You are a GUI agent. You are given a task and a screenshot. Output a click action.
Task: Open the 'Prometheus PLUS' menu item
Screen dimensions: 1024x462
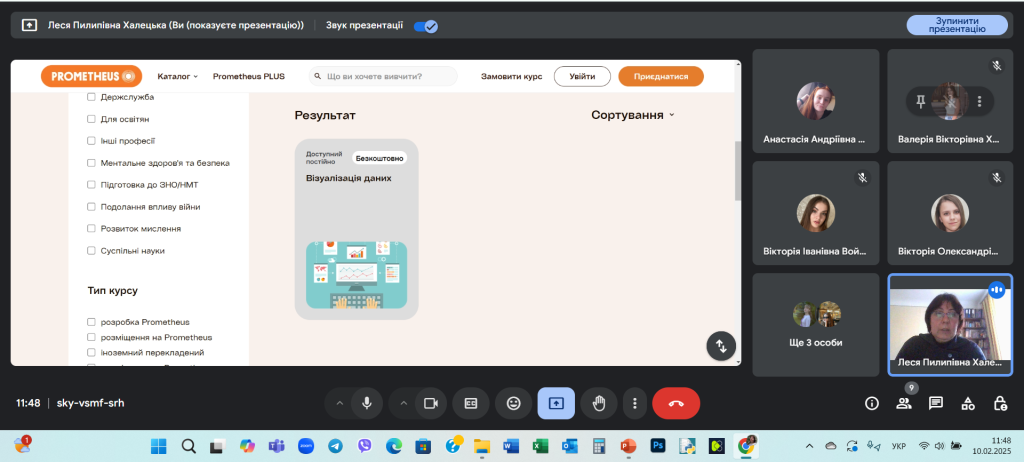(x=249, y=76)
